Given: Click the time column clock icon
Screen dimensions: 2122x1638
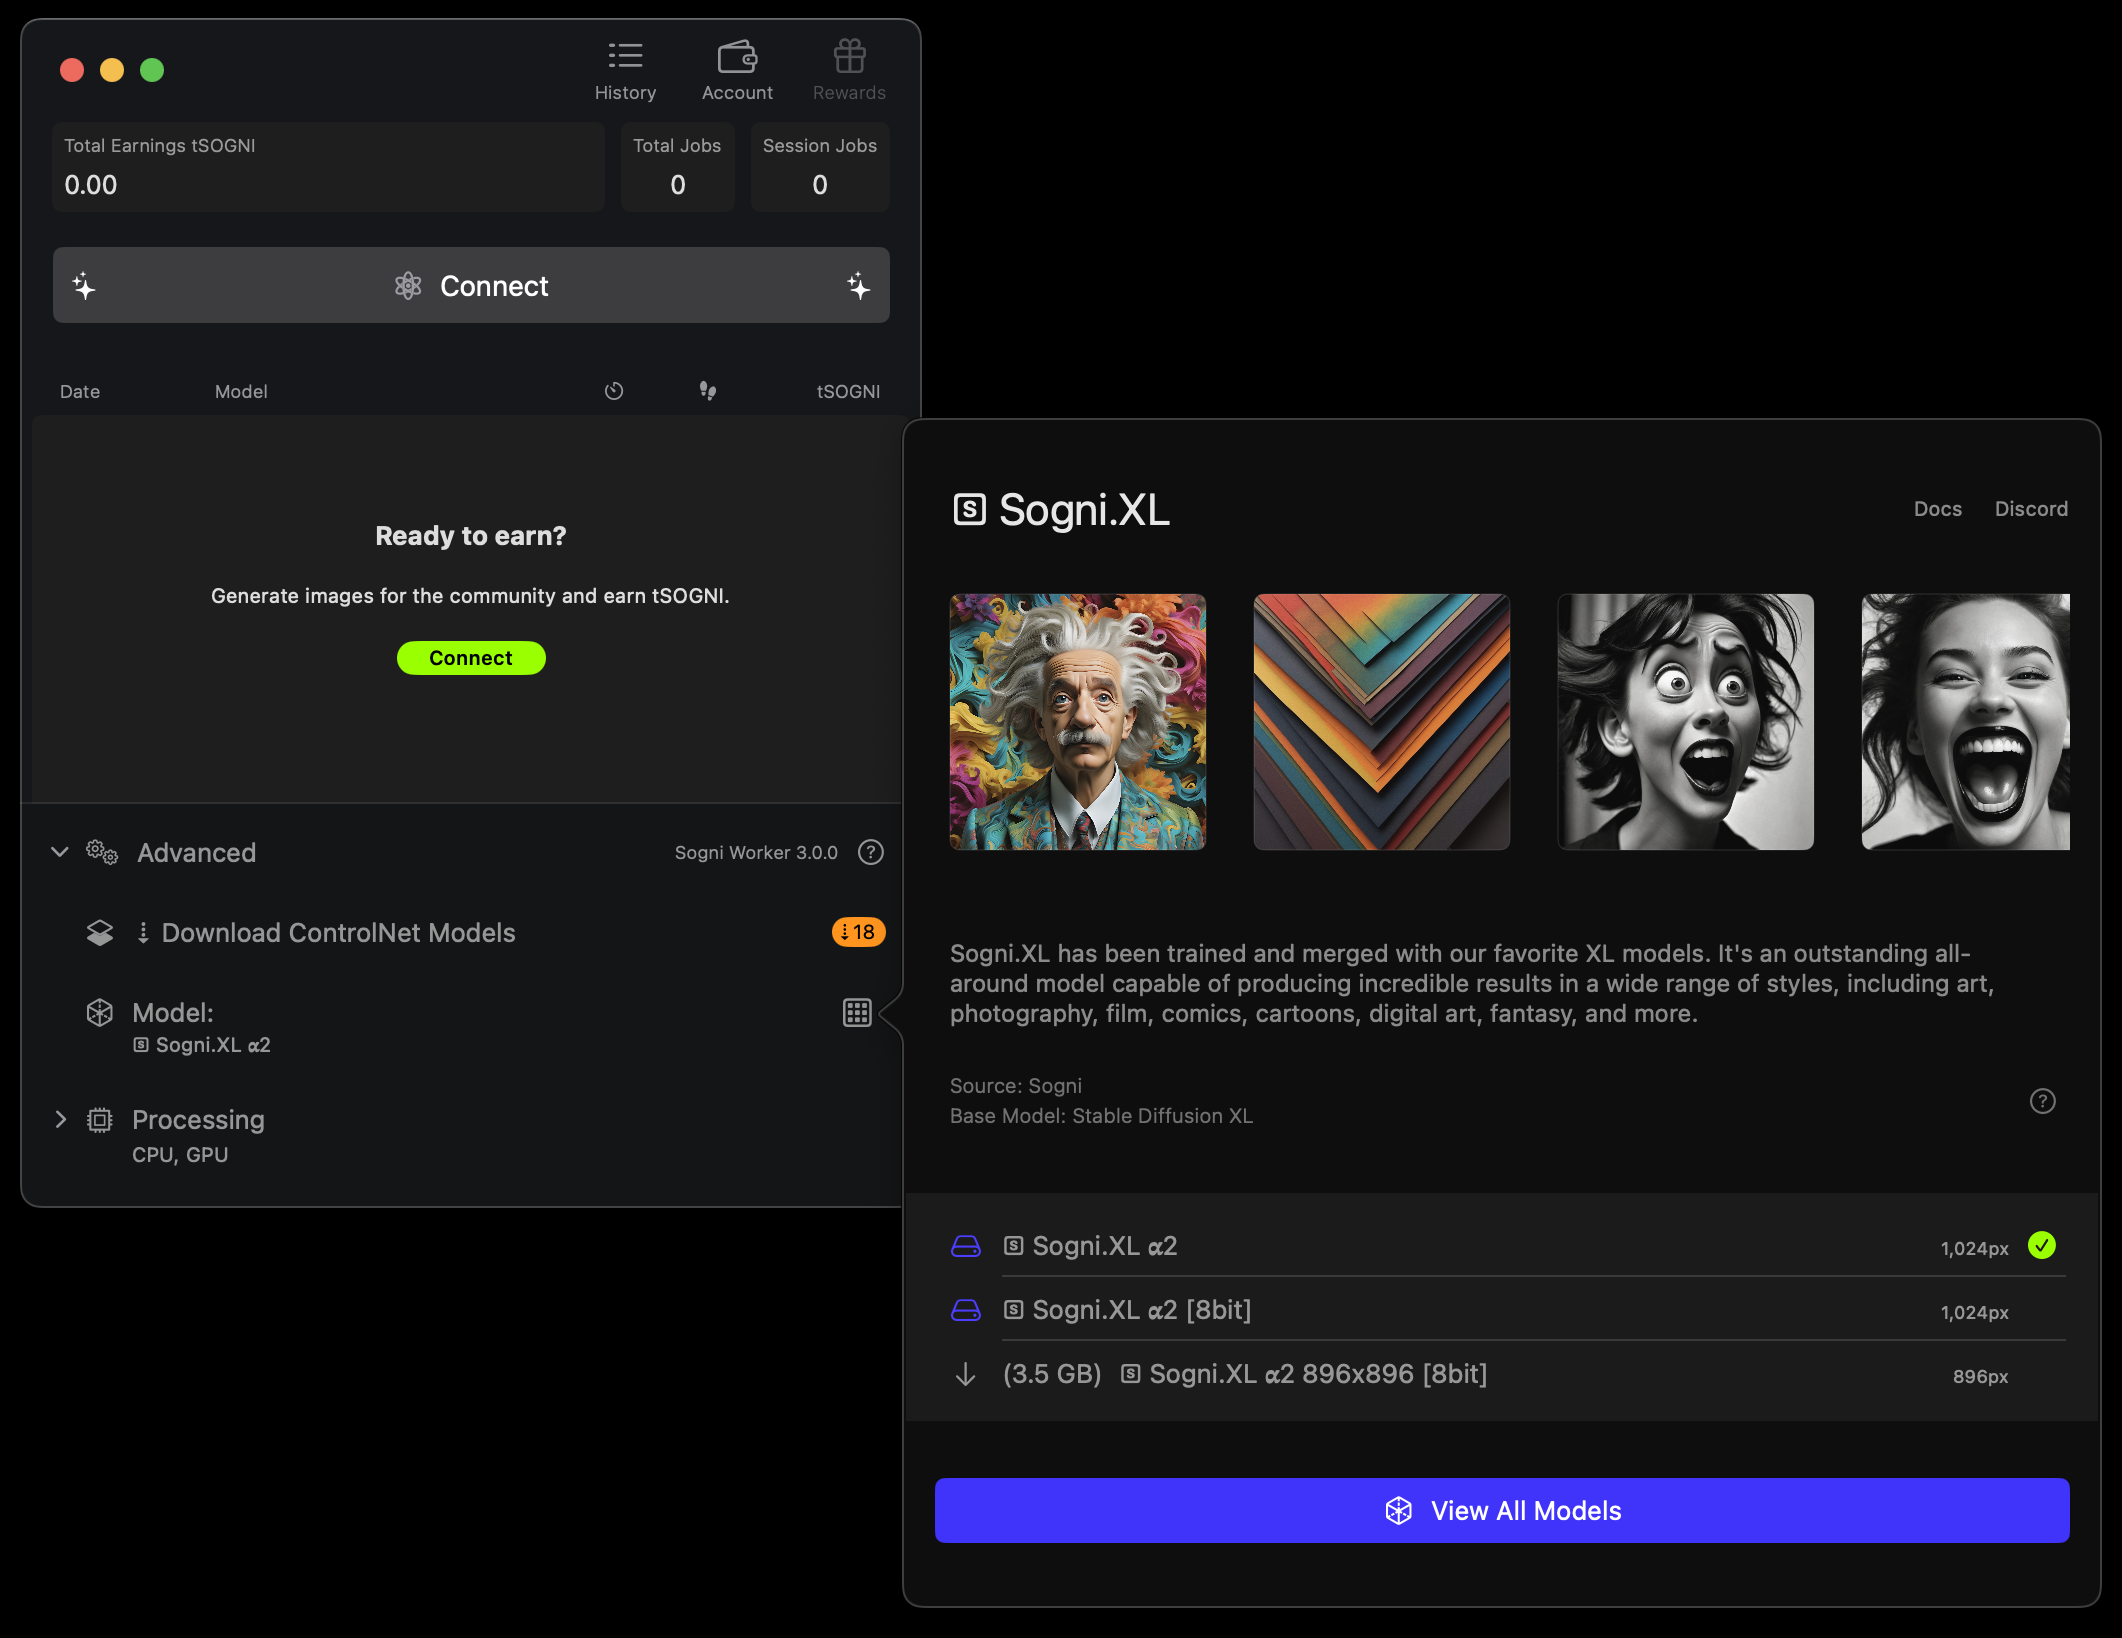Looking at the screenshot, I should (614, 391).
